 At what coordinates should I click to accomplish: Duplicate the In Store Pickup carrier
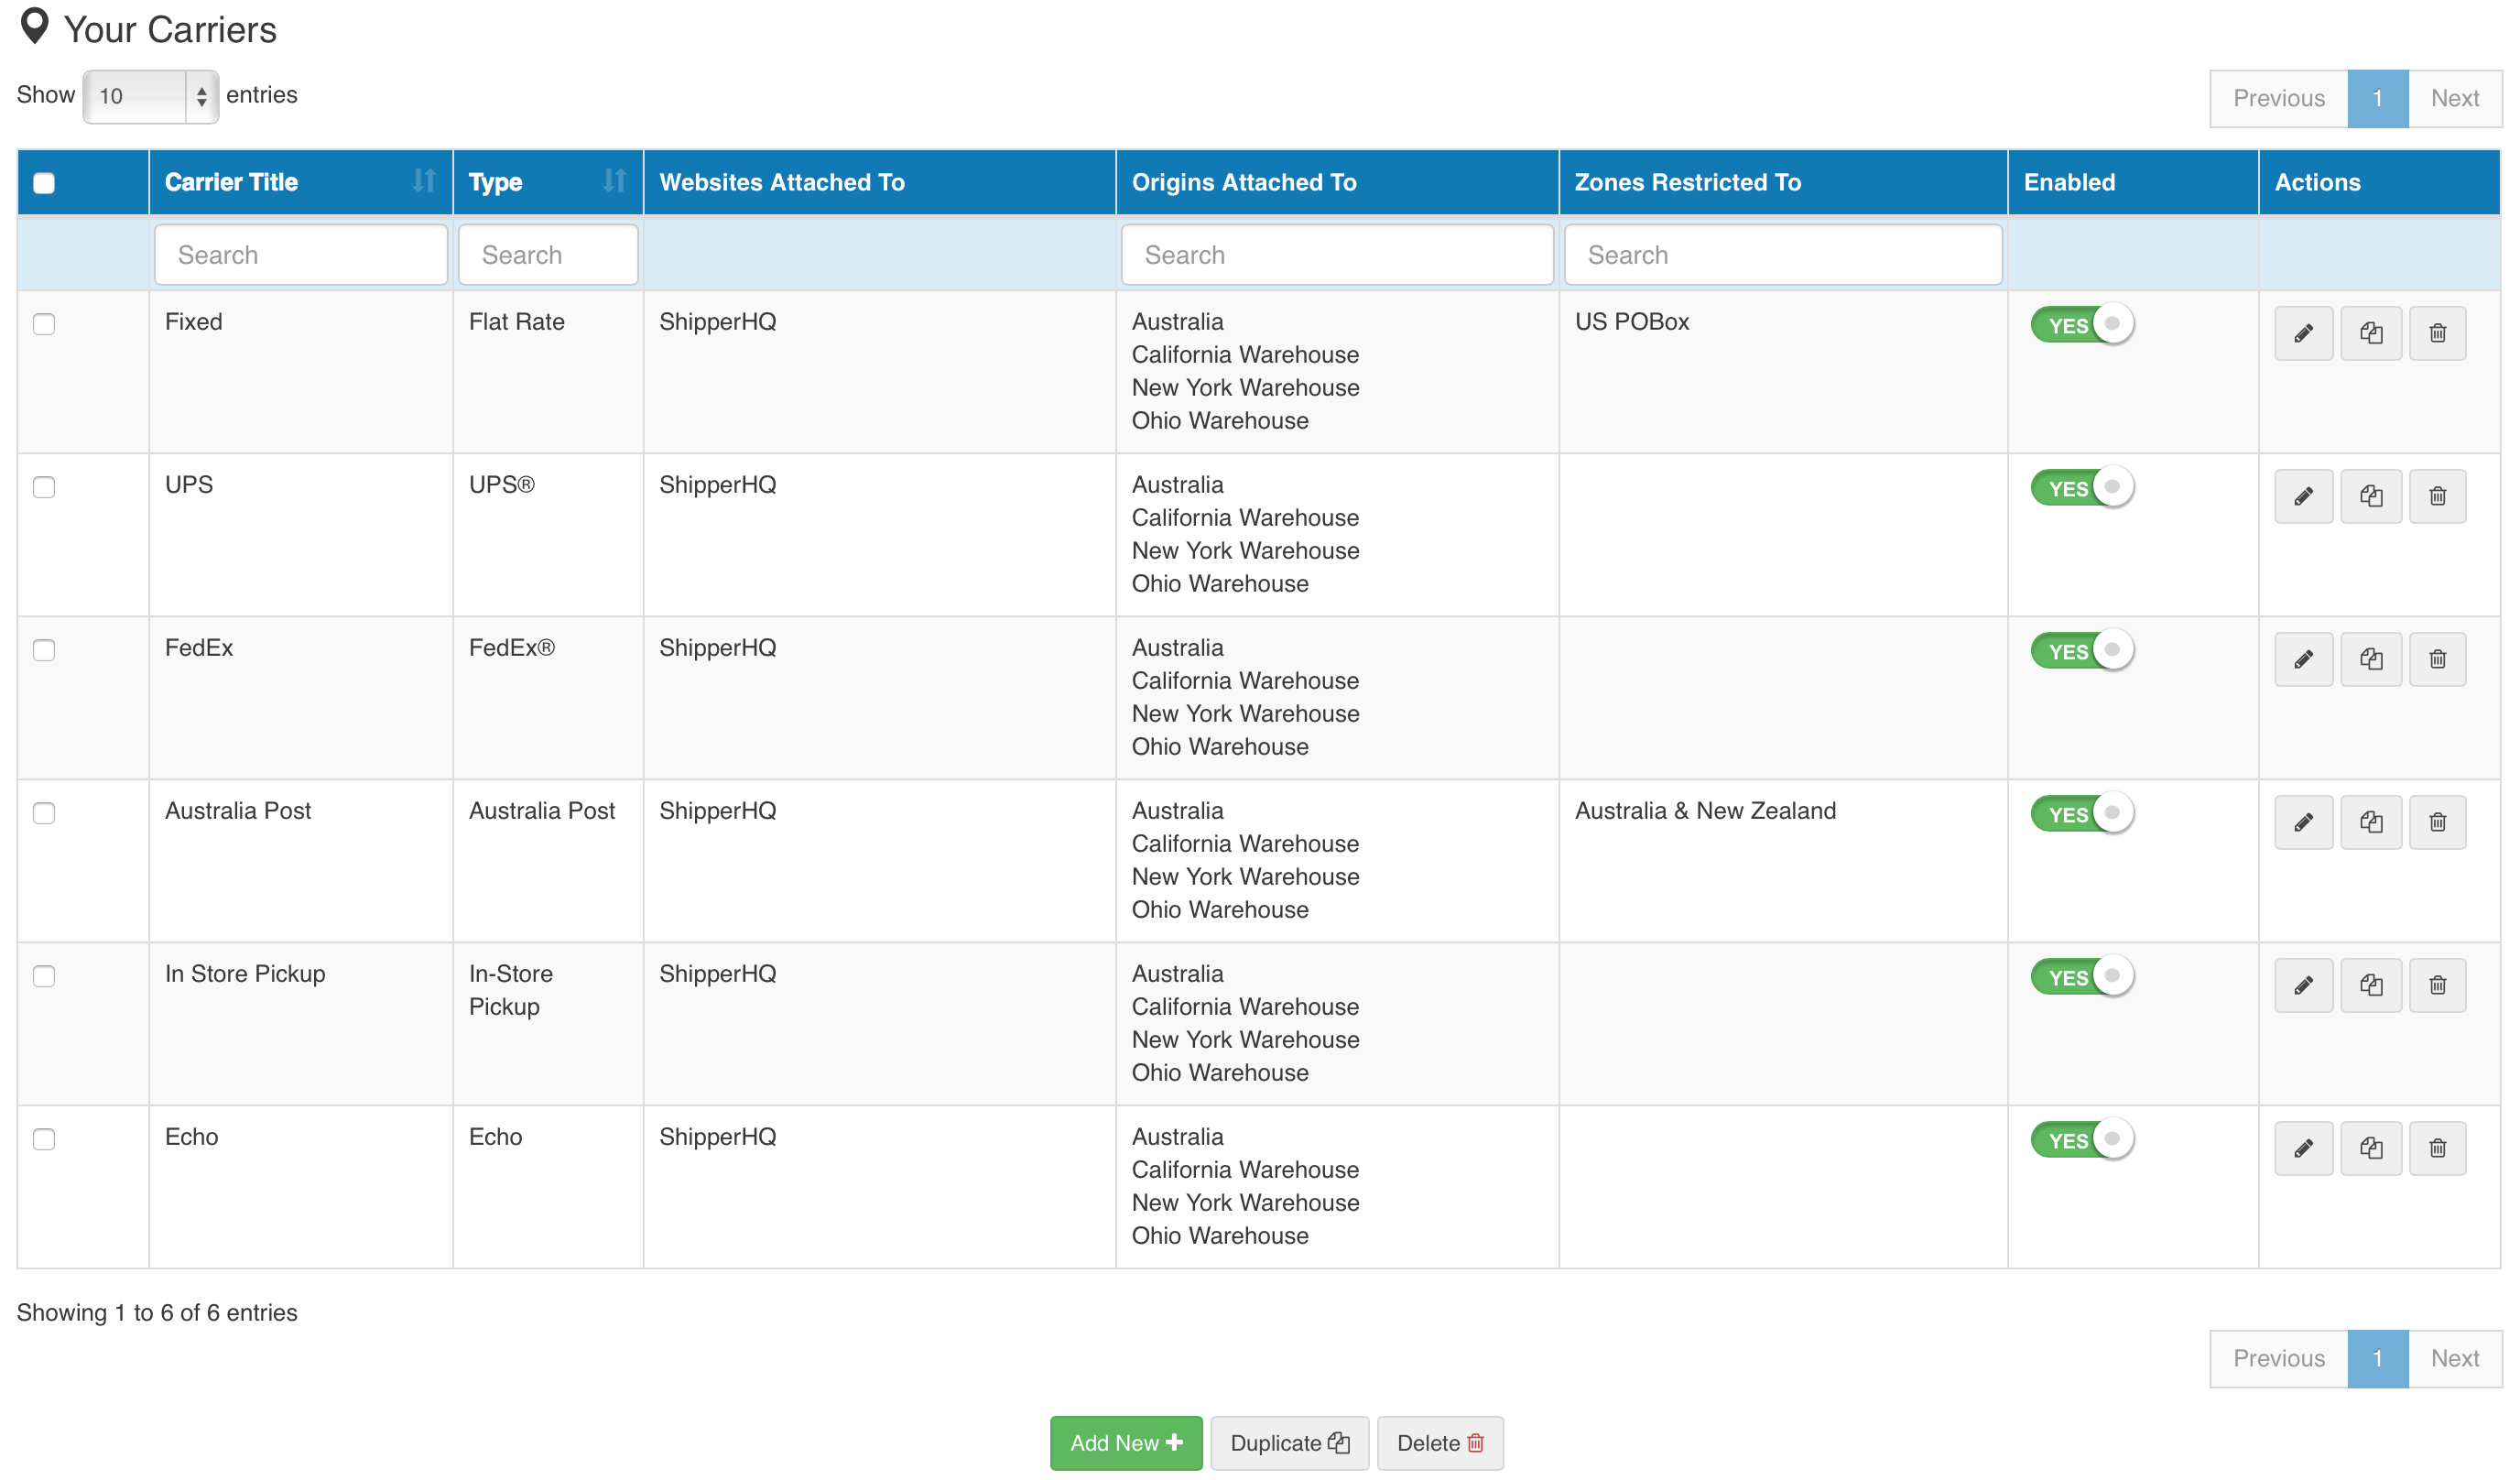pyautogui.click(x=2370, y=985)
